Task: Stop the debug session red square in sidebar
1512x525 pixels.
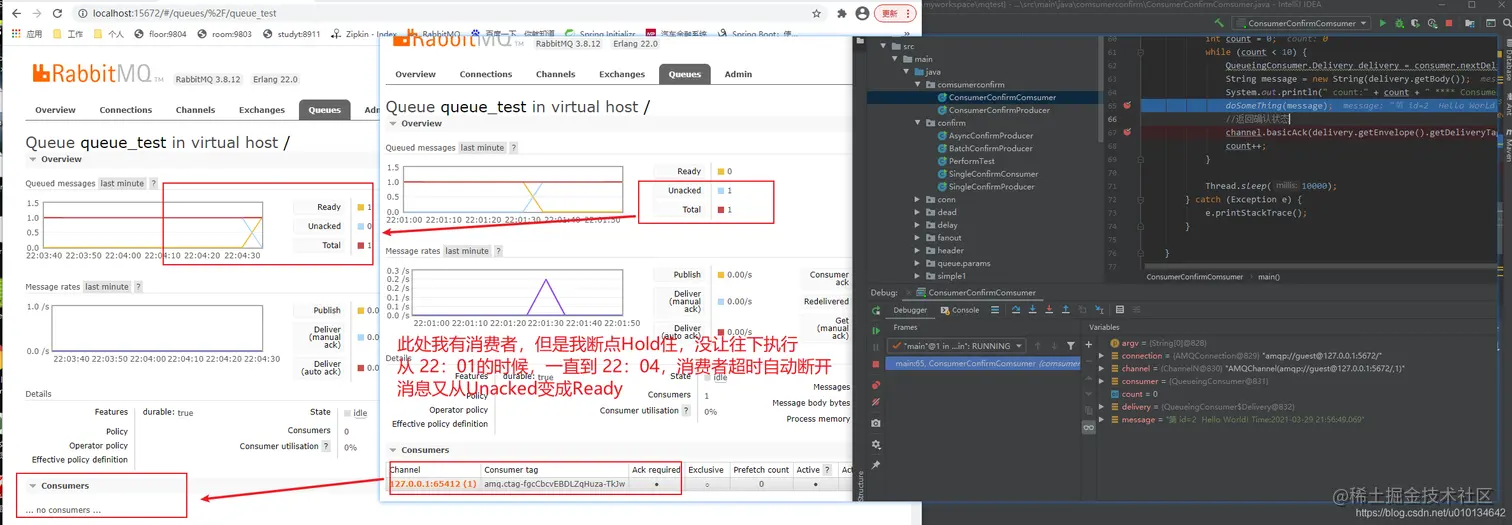Action: (876, 364)
